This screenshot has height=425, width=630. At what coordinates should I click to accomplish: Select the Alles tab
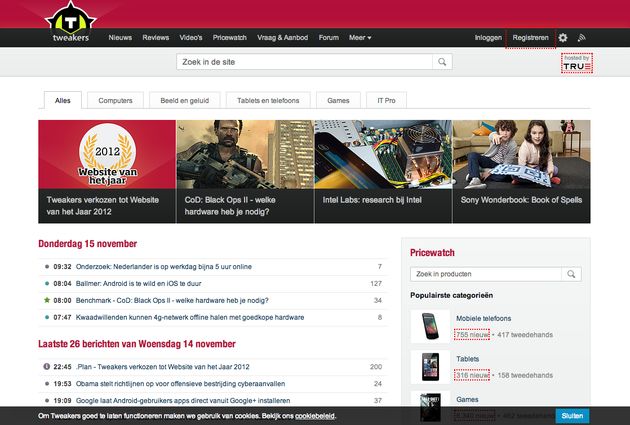click(x=63, y=100)
